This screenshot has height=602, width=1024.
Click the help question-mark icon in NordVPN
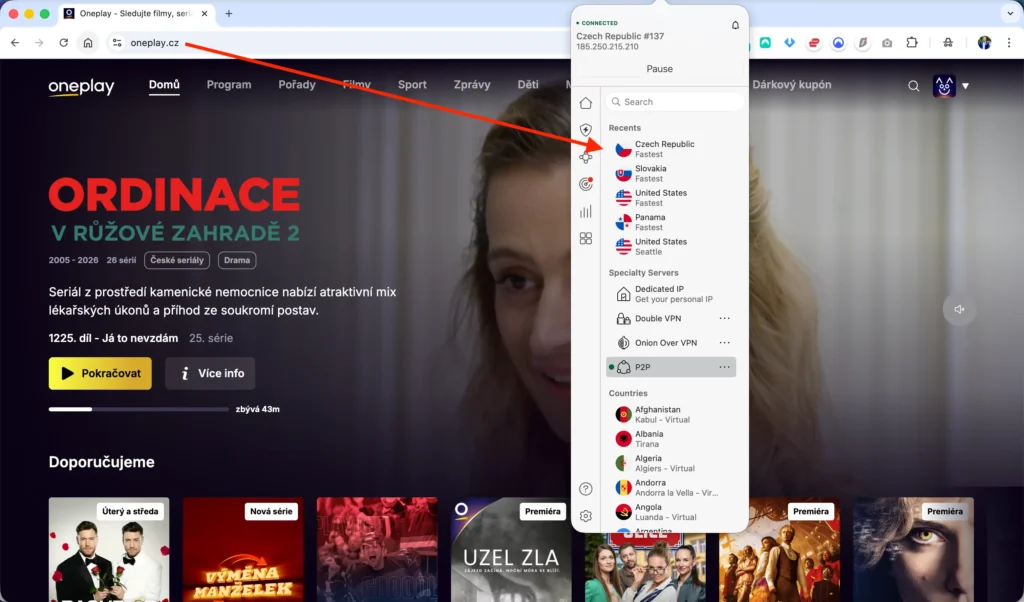[x=586, y=489]
